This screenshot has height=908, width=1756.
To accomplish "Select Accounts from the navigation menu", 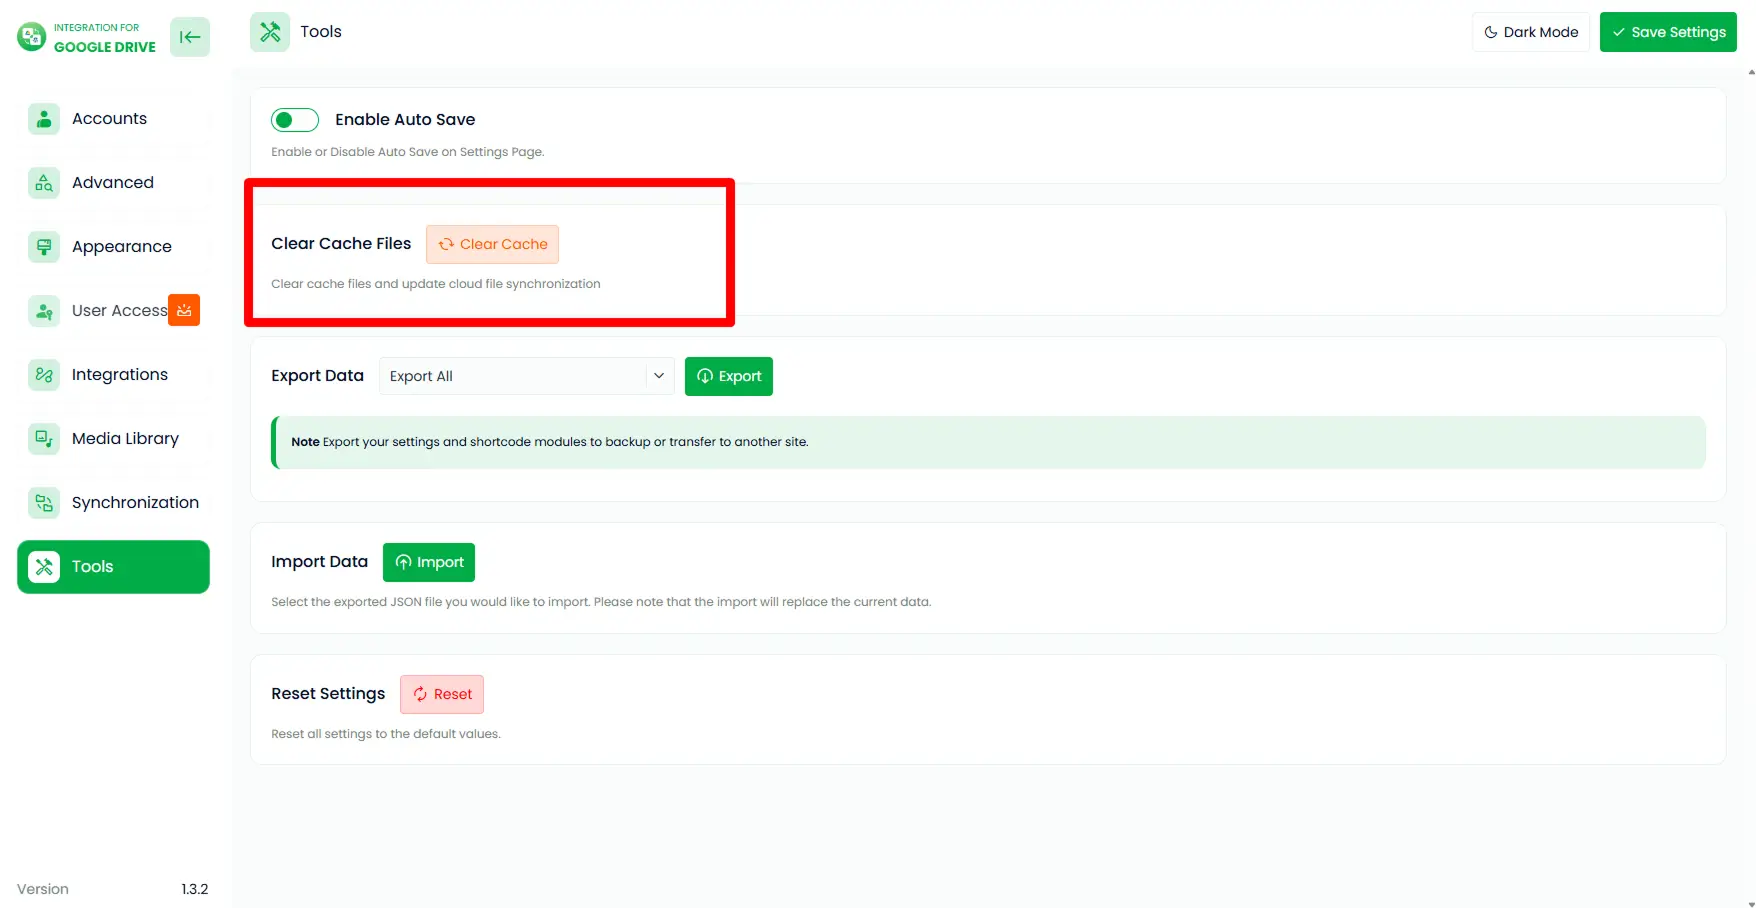I will coord(109,118).
